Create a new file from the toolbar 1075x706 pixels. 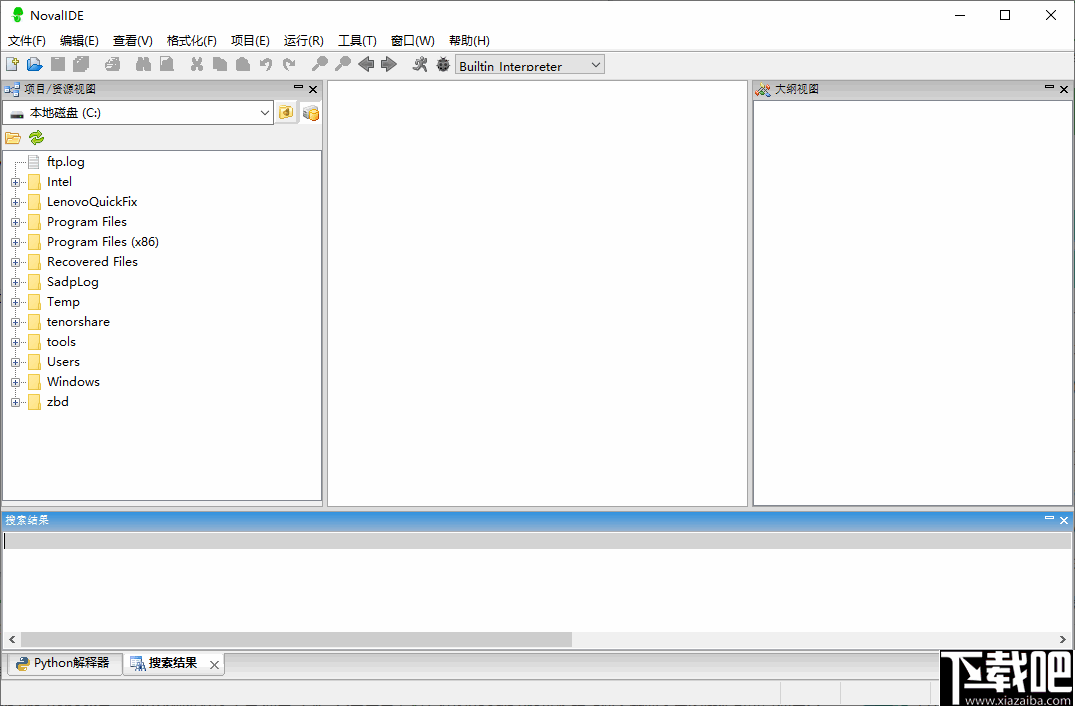(12, 64)
